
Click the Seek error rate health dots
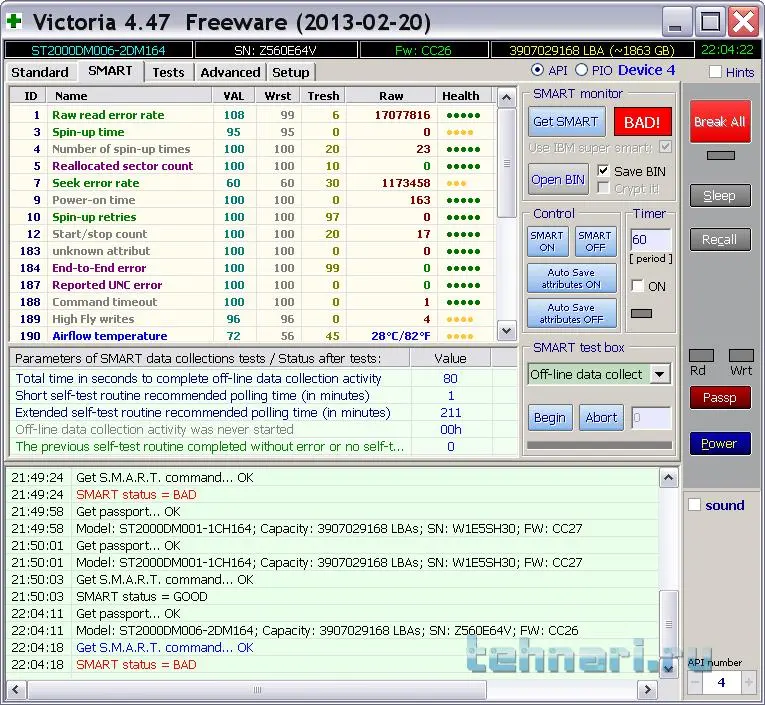[x=456, y=183]
